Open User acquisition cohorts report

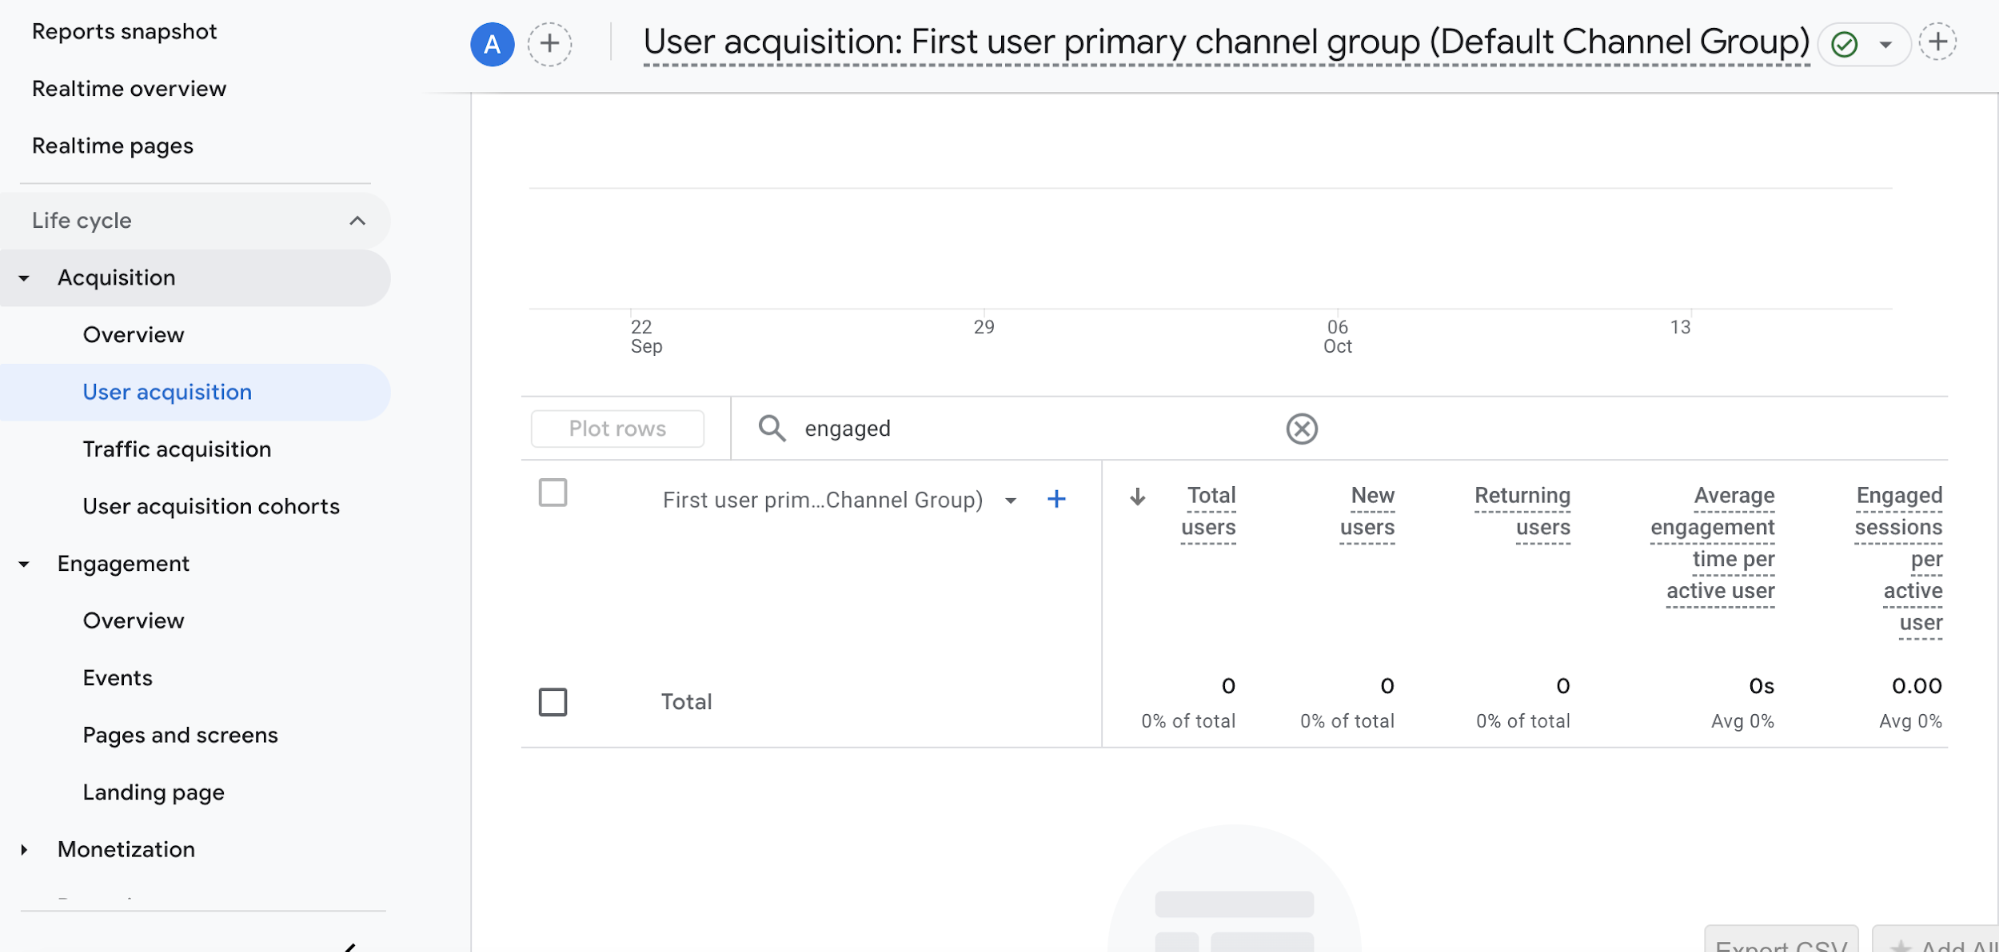[211, 506]
